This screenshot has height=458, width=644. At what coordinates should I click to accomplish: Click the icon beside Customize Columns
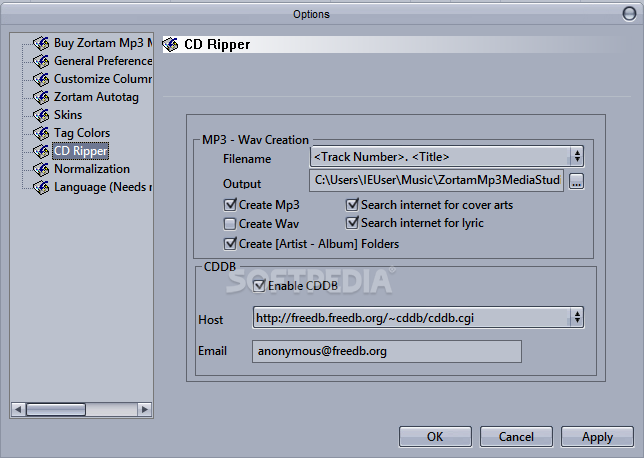(x=41, y=79)
